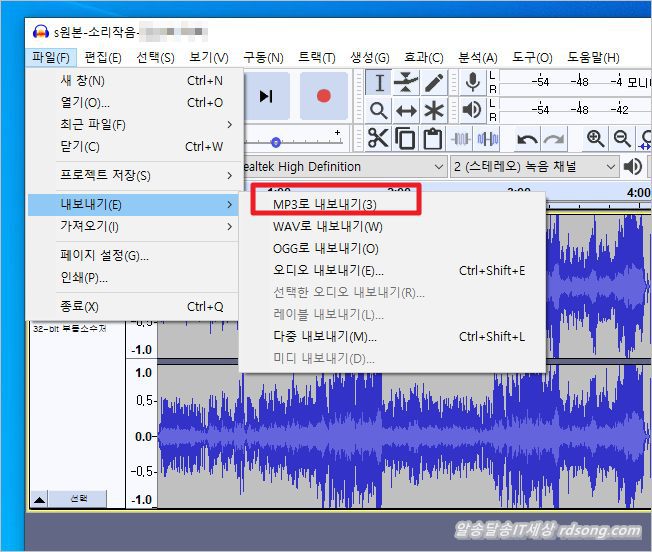Select WAV로 내보내기(W)
The height and width of the screenshot is (552, 652).
pos(392,227)
